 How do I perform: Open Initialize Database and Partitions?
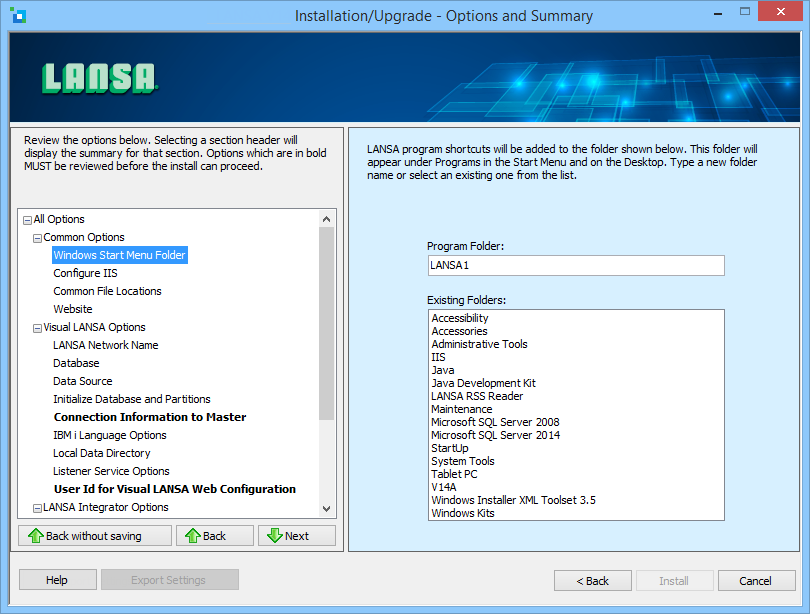(x=132, y=399)
